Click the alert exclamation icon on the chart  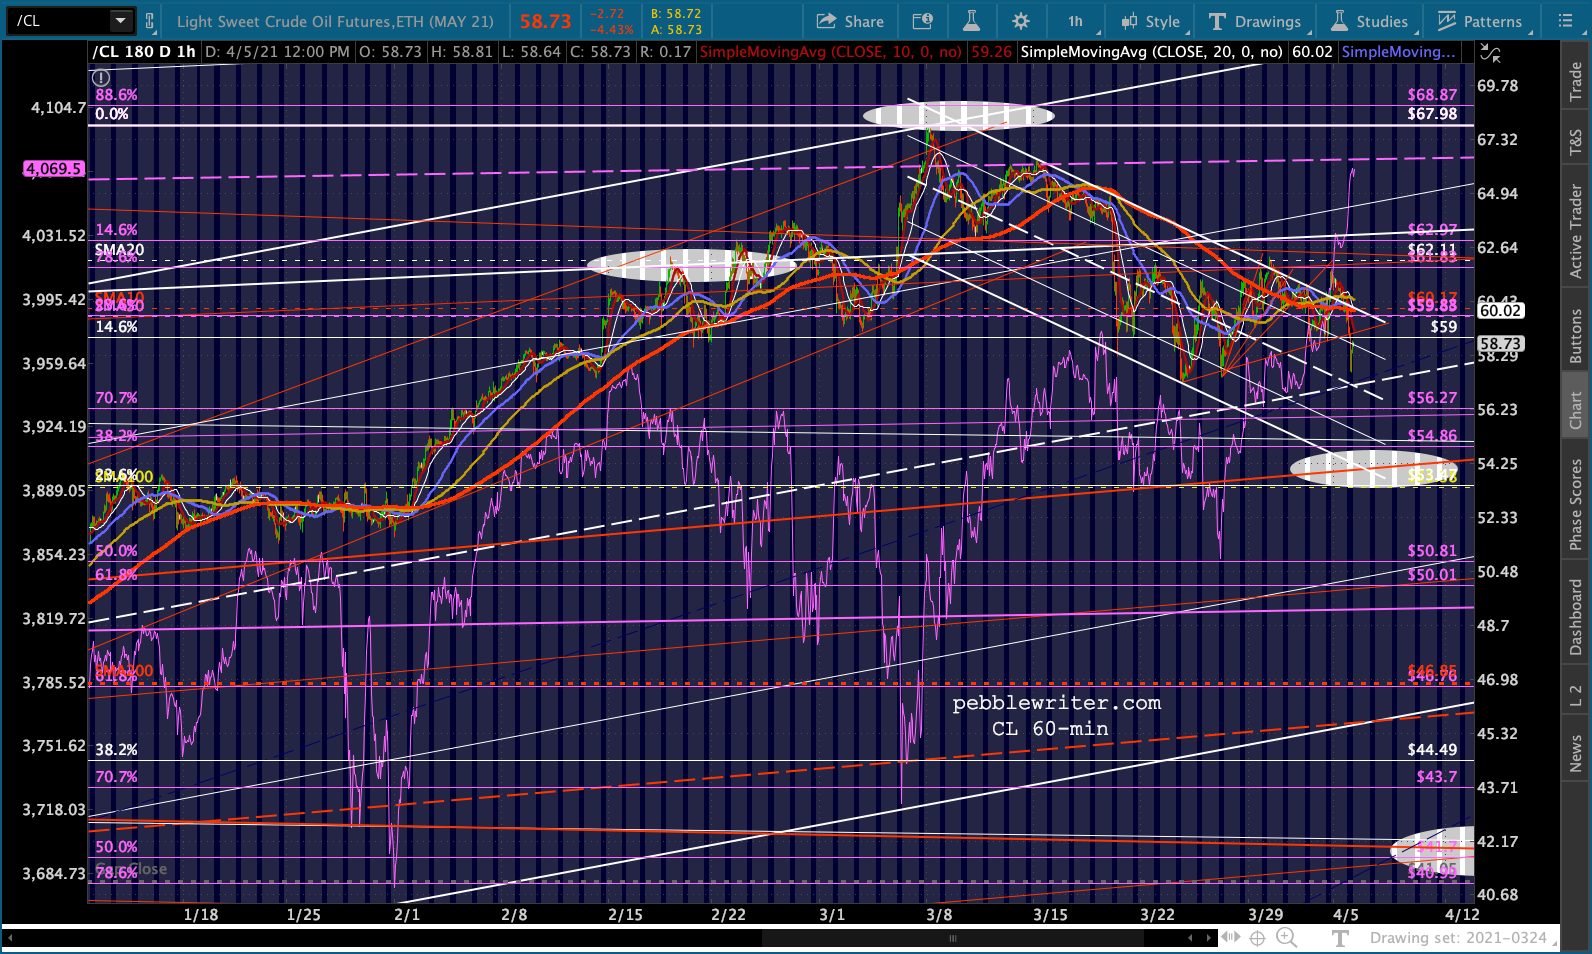point(101,77)
